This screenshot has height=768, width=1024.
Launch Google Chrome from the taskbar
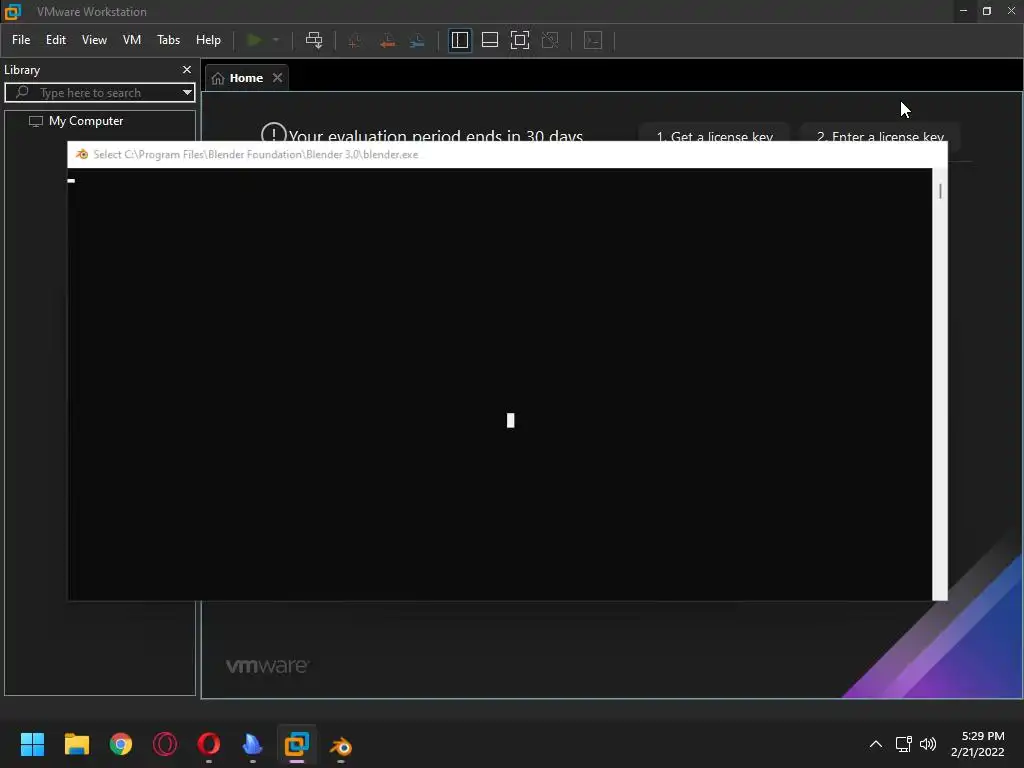[x=121, y=744]
